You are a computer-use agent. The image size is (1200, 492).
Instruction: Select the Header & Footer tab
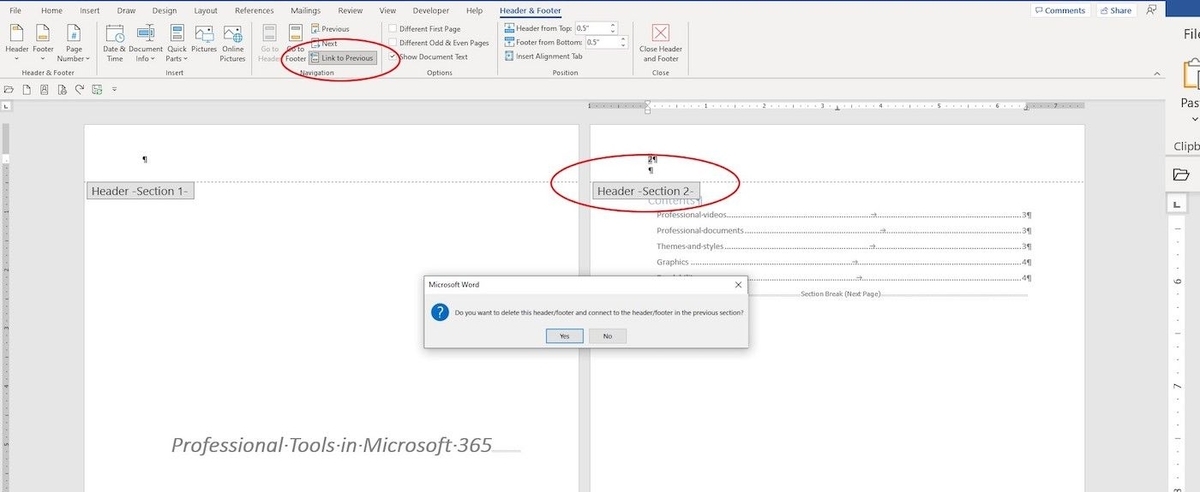(530, 10)
